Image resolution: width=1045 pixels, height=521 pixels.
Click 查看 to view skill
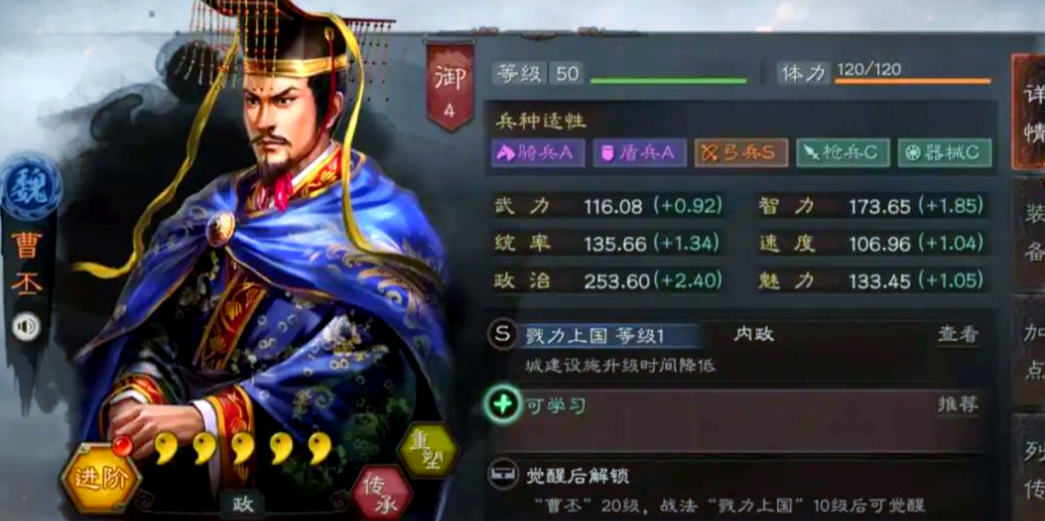tap(958, 334)
